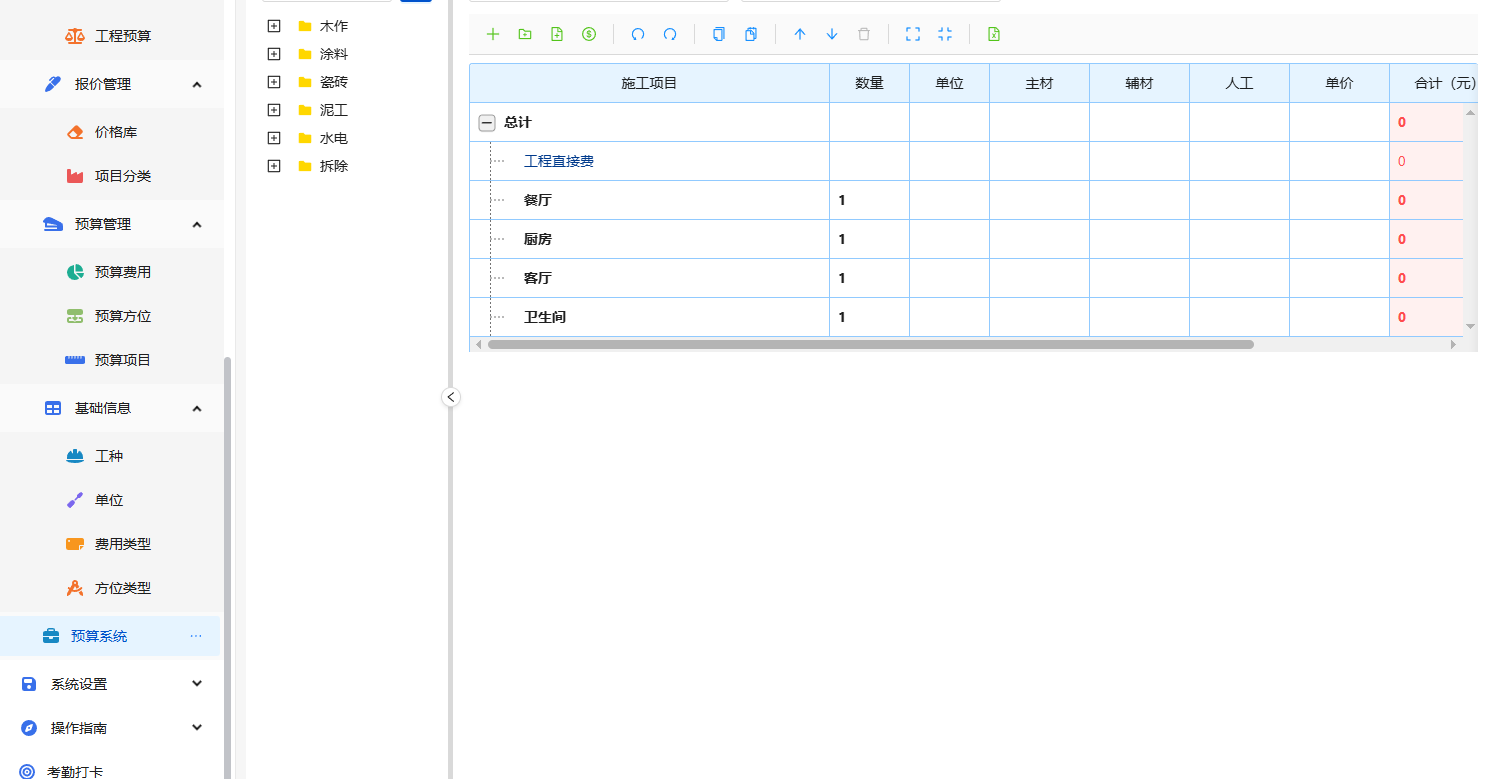Click the 工程直接费 link in table
Image resolution: width=1489 pixels, height=779 pixels.
coord(559,161)
